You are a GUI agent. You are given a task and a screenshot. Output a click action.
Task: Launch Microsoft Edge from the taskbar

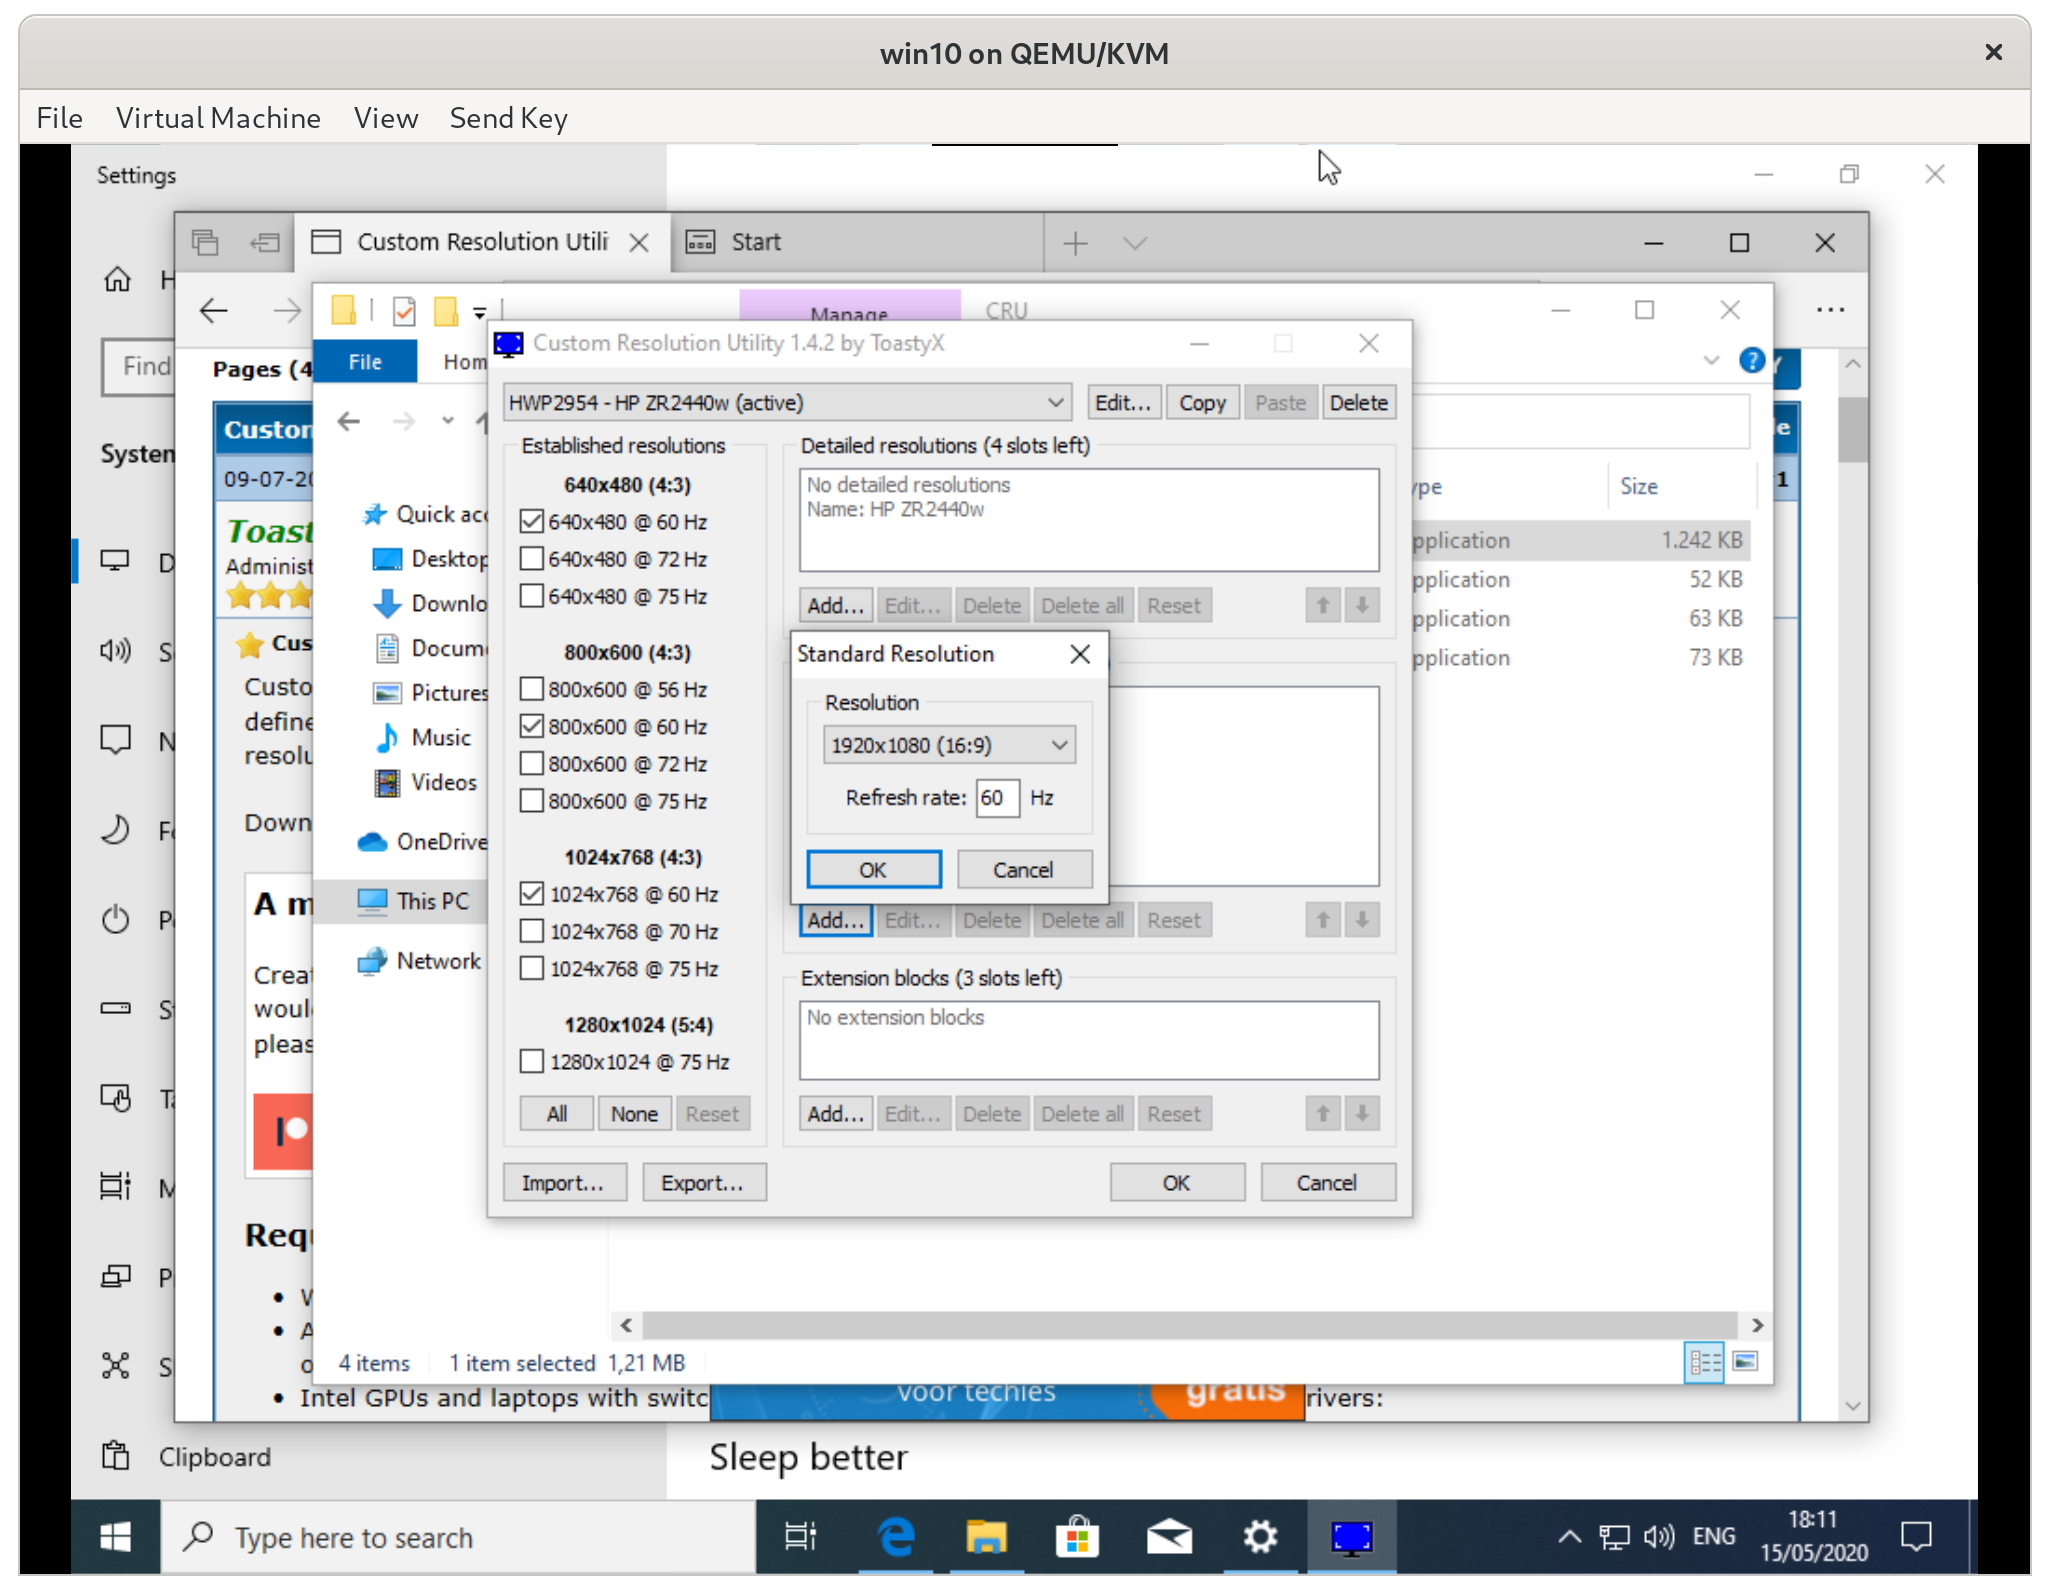[896, 1537]
